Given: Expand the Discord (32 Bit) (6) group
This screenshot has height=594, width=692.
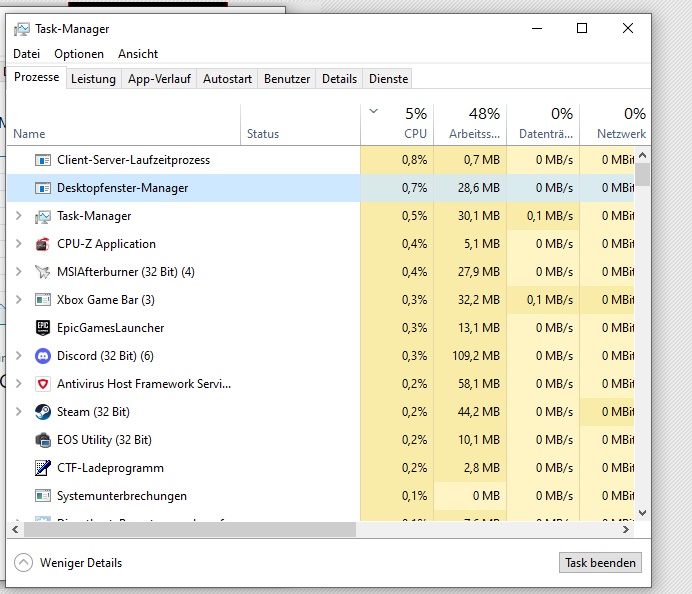Looking at the screenshot, I should (19, 356).
